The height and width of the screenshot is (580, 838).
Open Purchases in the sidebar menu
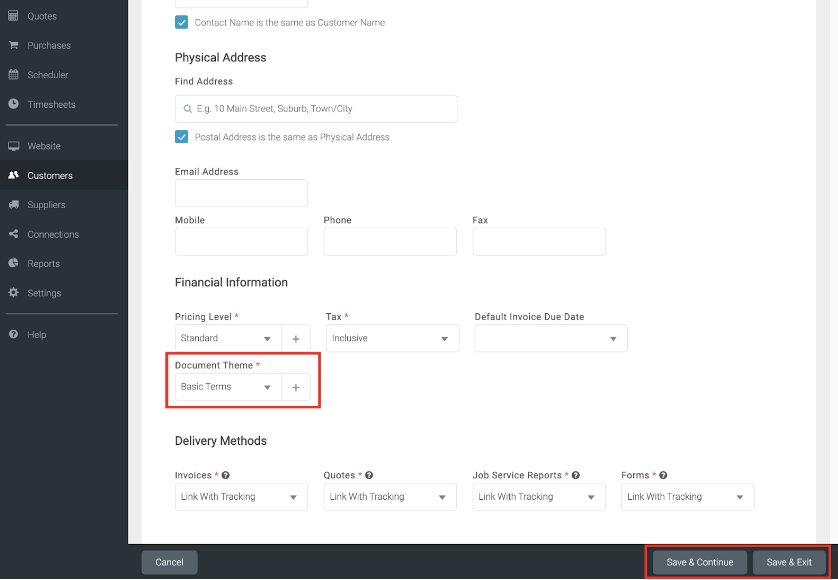point(64,45)
